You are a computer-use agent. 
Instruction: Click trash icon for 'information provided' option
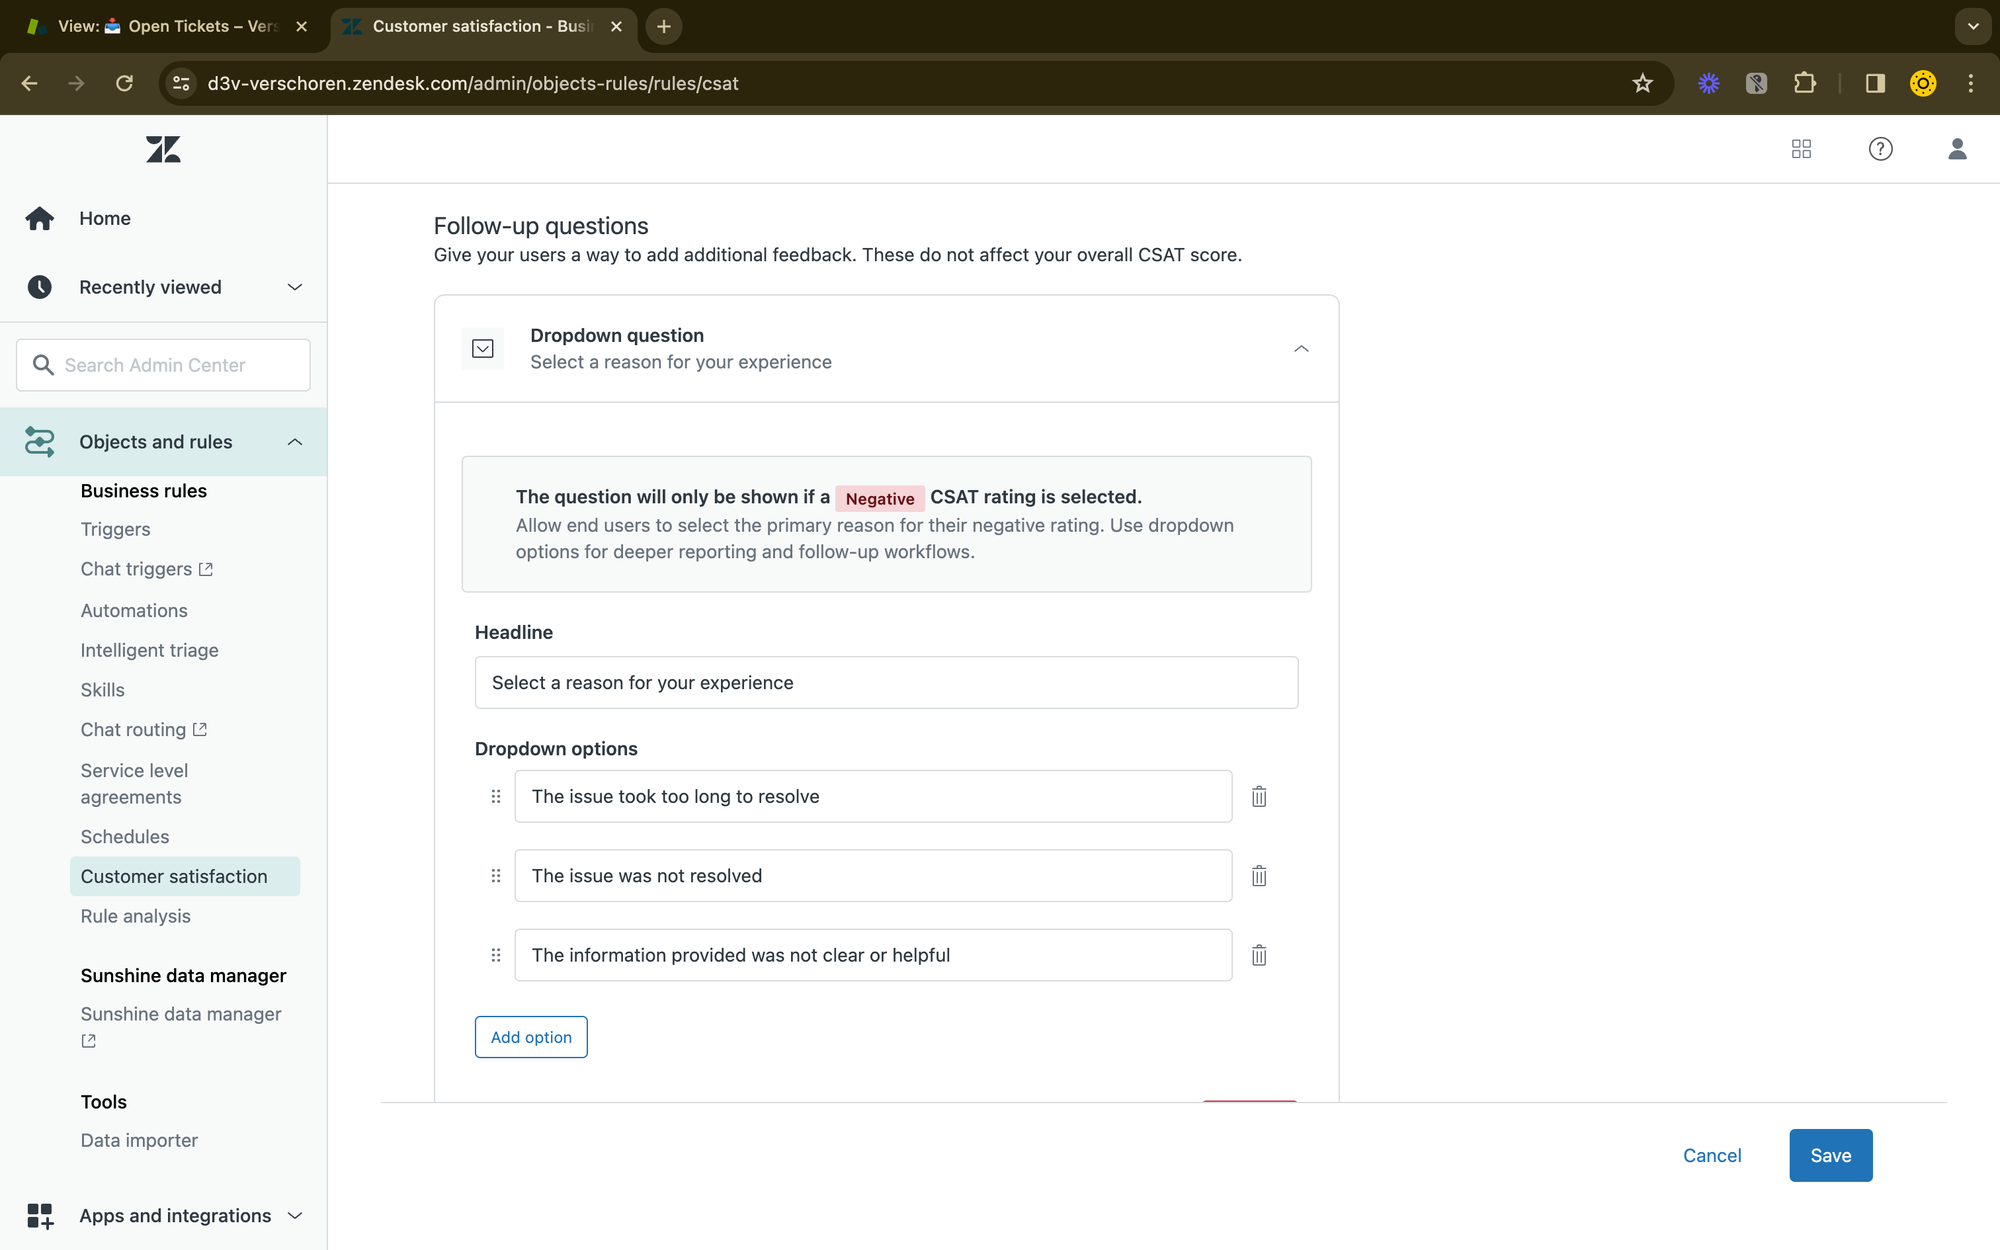coord(1259,955)
